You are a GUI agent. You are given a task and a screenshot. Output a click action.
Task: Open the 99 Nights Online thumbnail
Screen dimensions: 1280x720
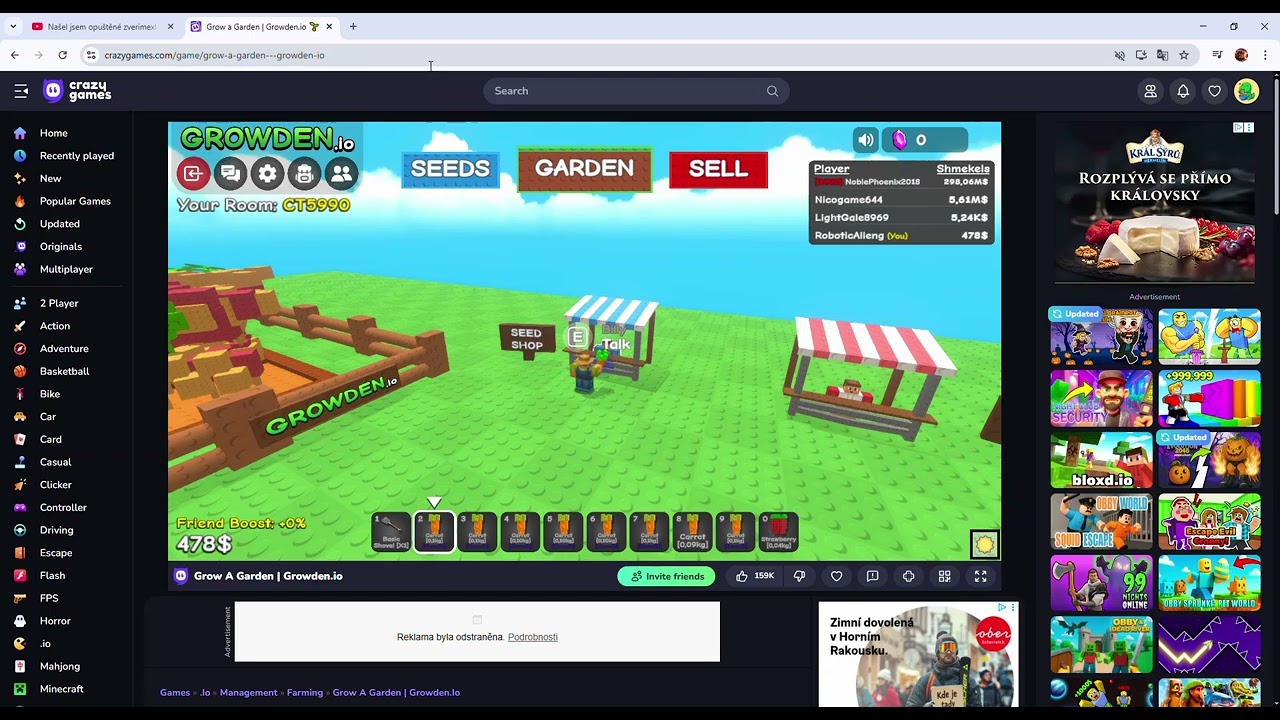(x=1101, y=583)
